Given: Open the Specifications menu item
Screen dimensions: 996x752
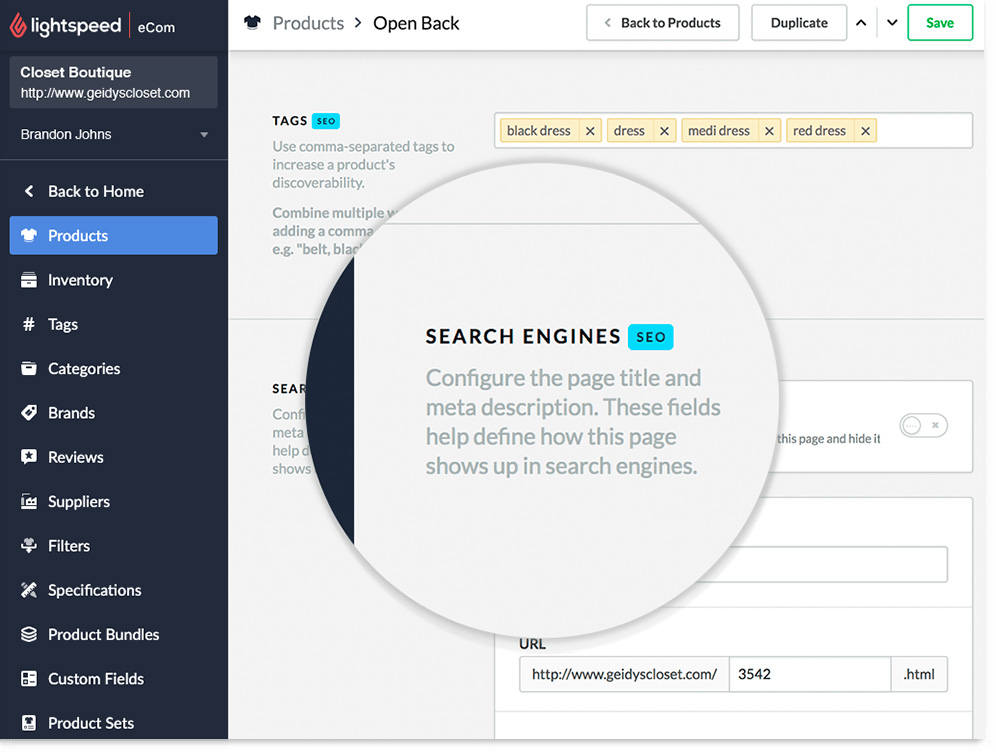Looking at the screenshot, I should click(x=114, y=590).
